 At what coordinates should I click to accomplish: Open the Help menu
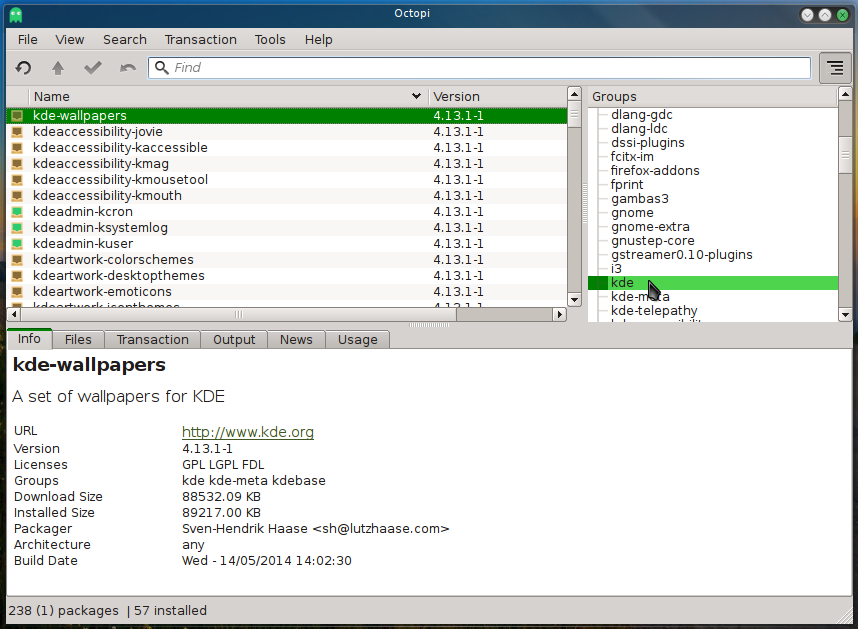click(x=318, y=40)
